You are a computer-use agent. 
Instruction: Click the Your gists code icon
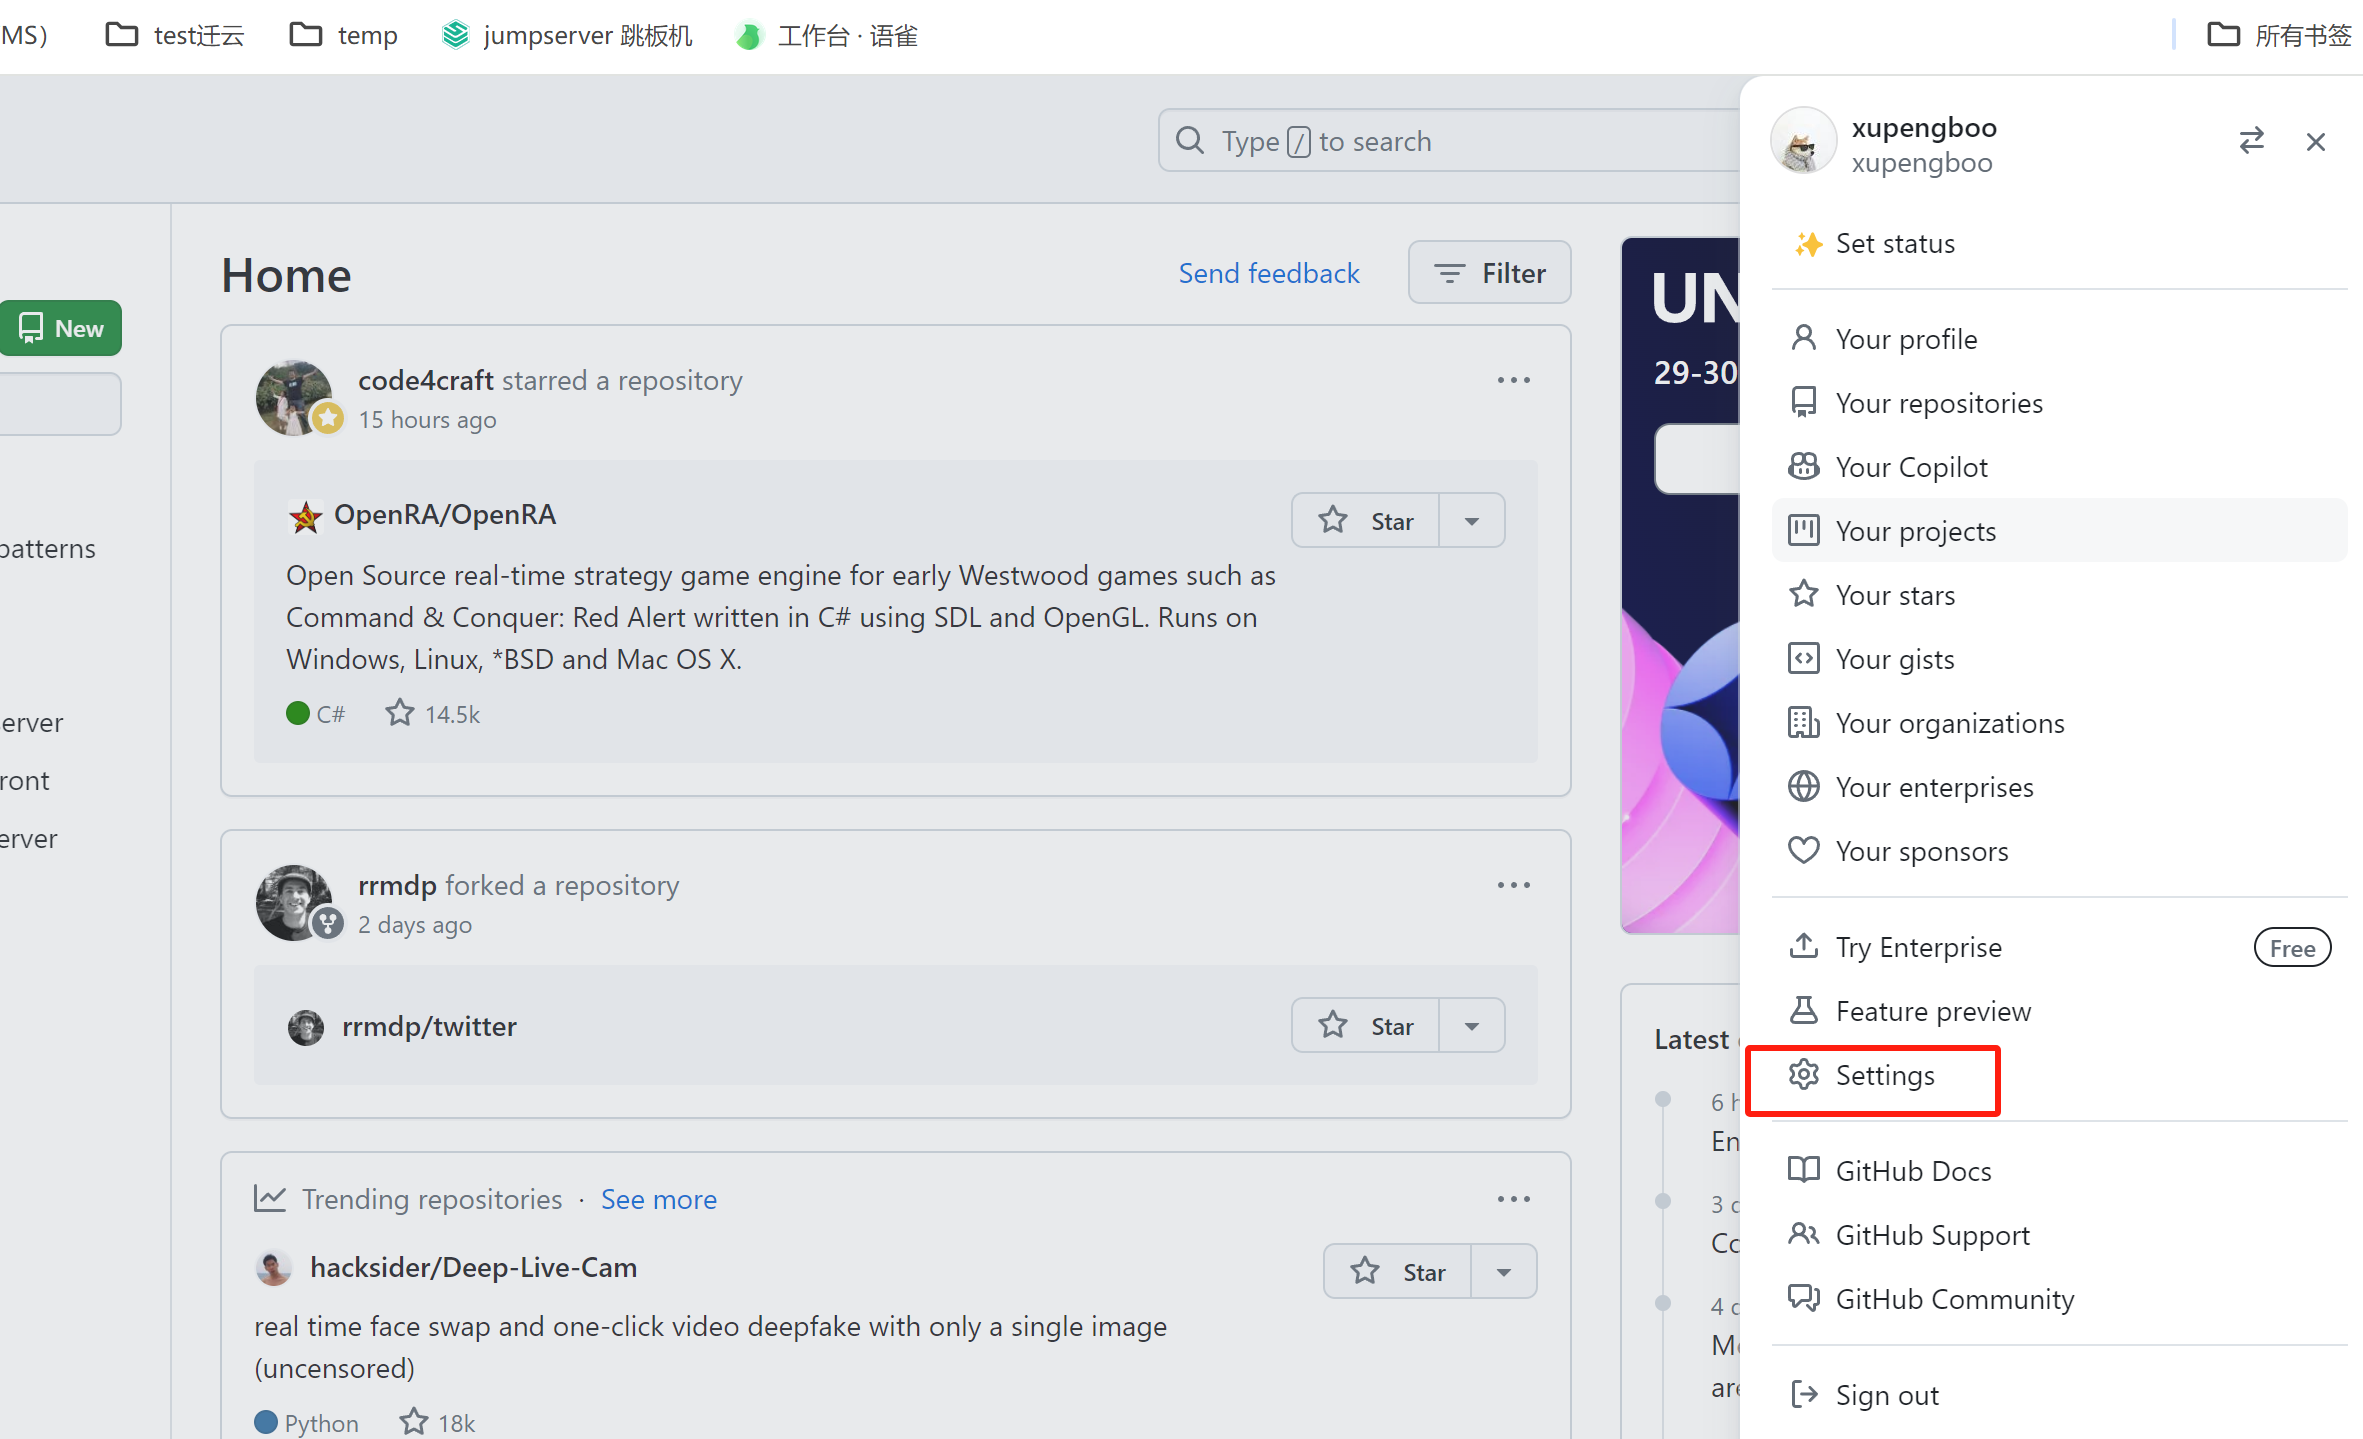coord(1803,659)
